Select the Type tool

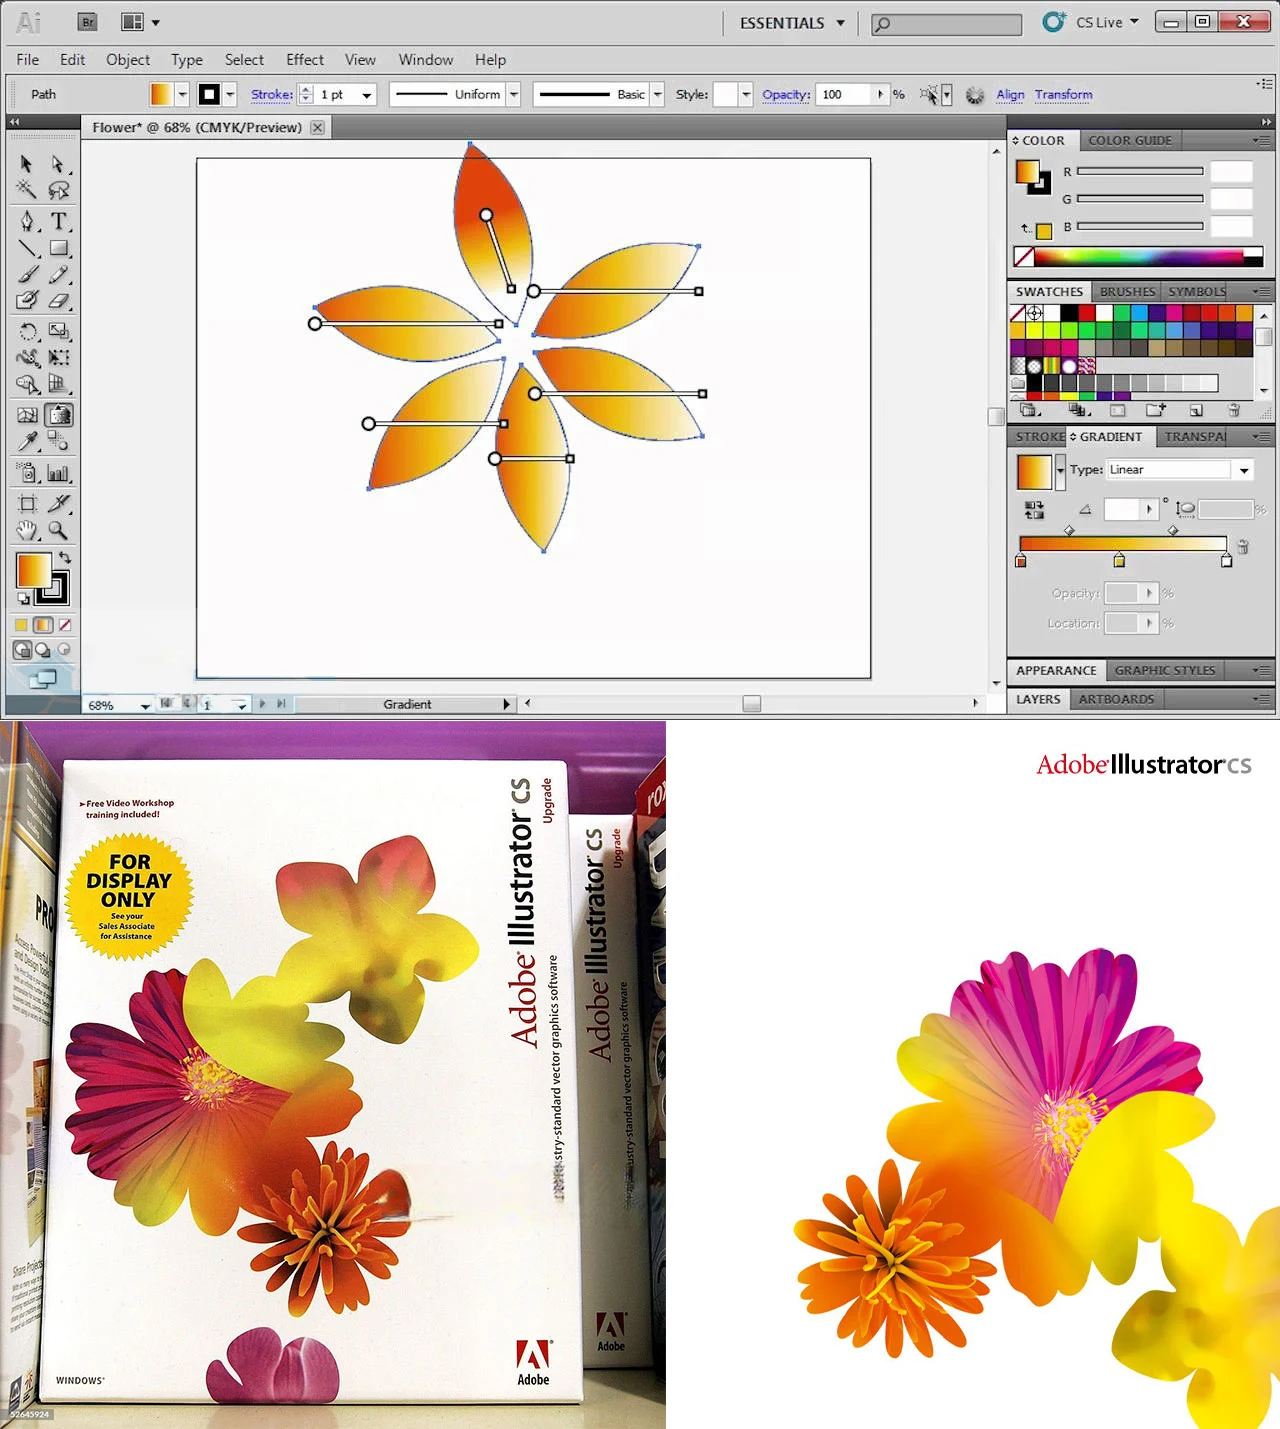60,221
